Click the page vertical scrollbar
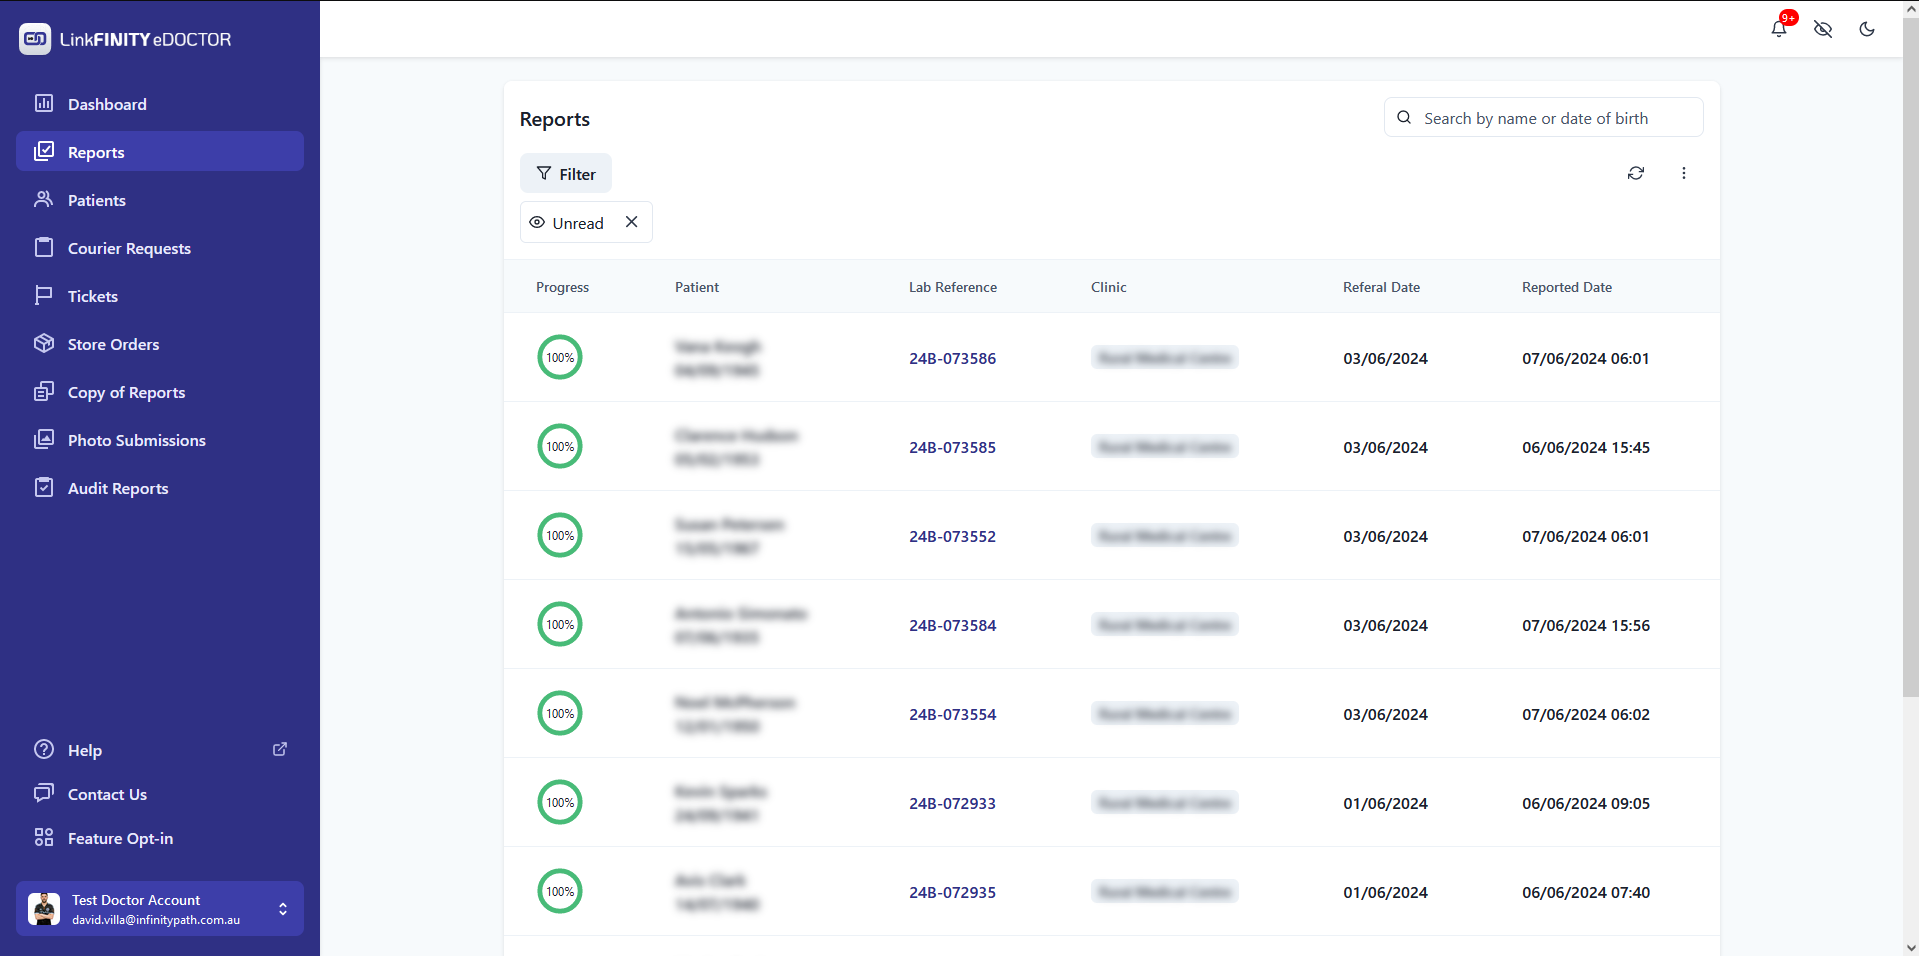Viewport: 1919px width, 956px height. (x=1910, y=356)
